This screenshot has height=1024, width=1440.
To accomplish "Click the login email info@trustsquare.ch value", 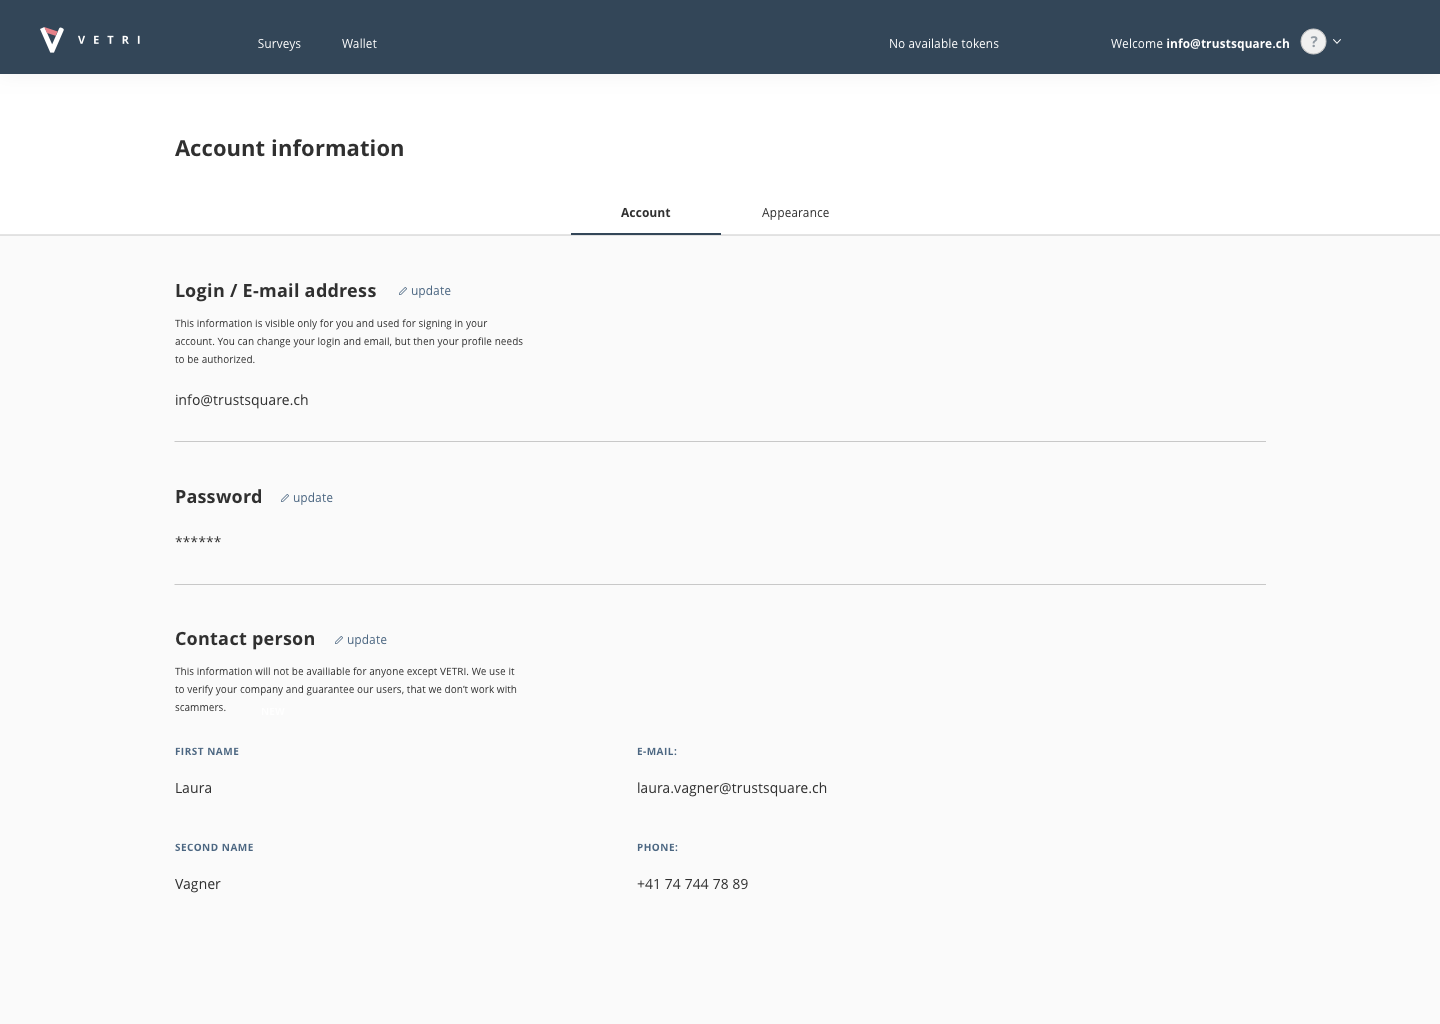I will point(241,400).
